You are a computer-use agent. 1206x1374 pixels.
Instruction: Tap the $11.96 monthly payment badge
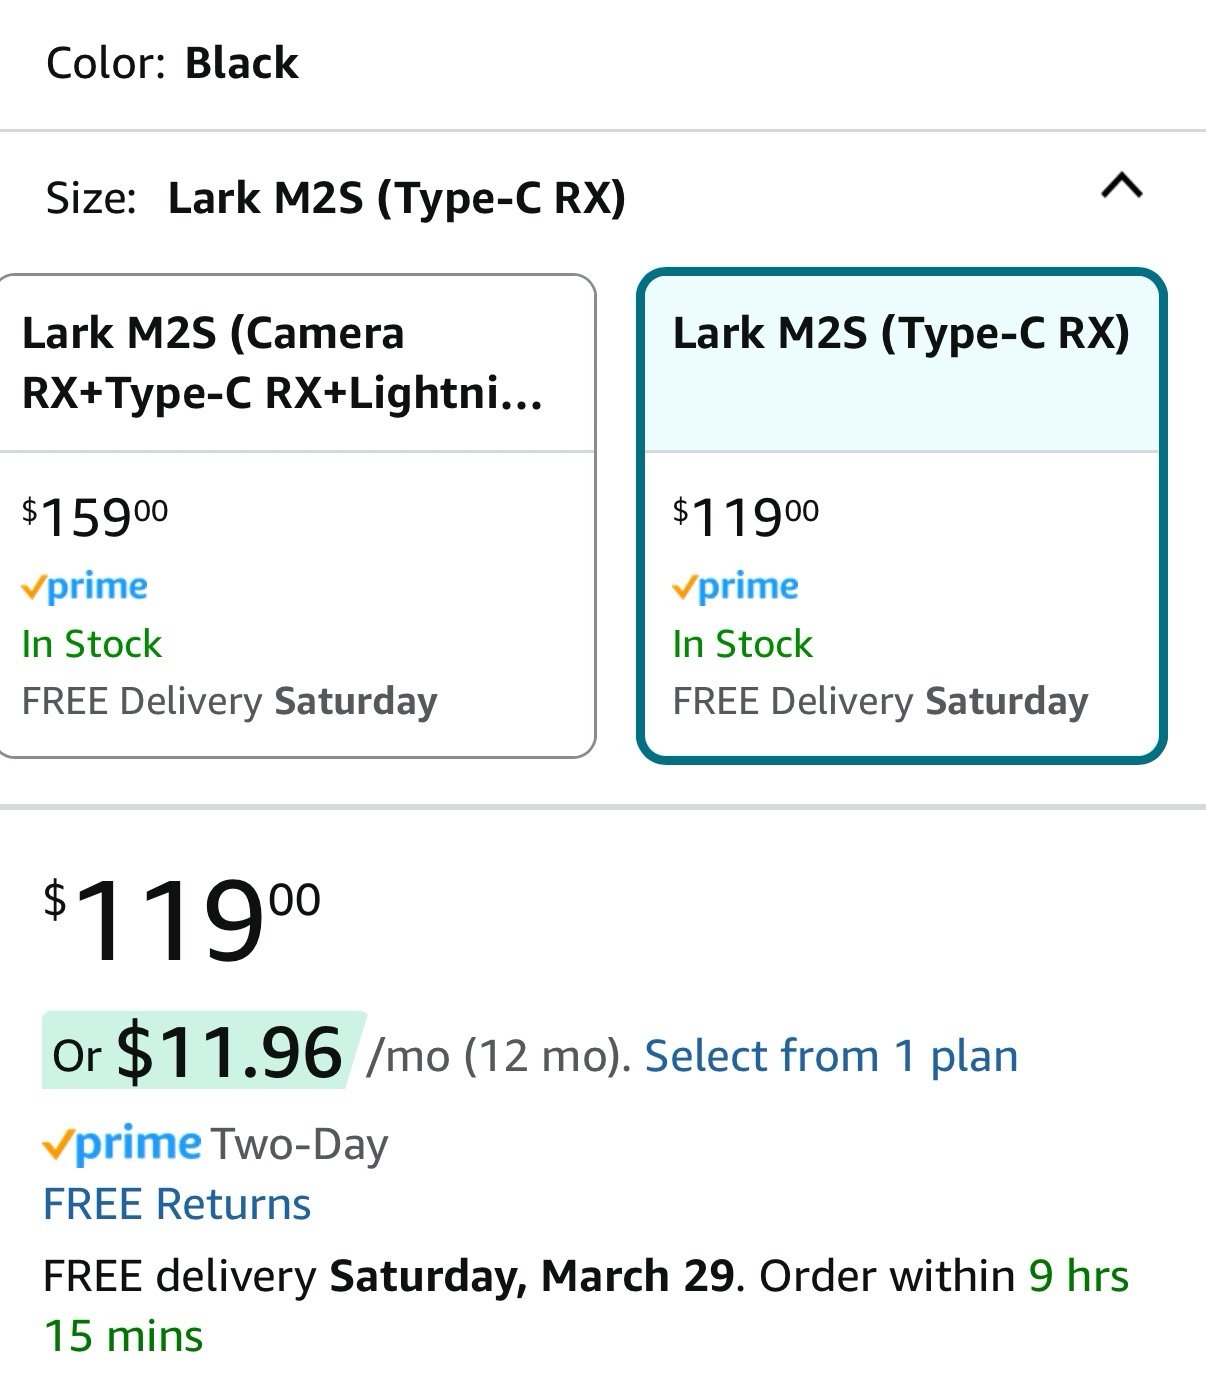[x=204, y=1051]
